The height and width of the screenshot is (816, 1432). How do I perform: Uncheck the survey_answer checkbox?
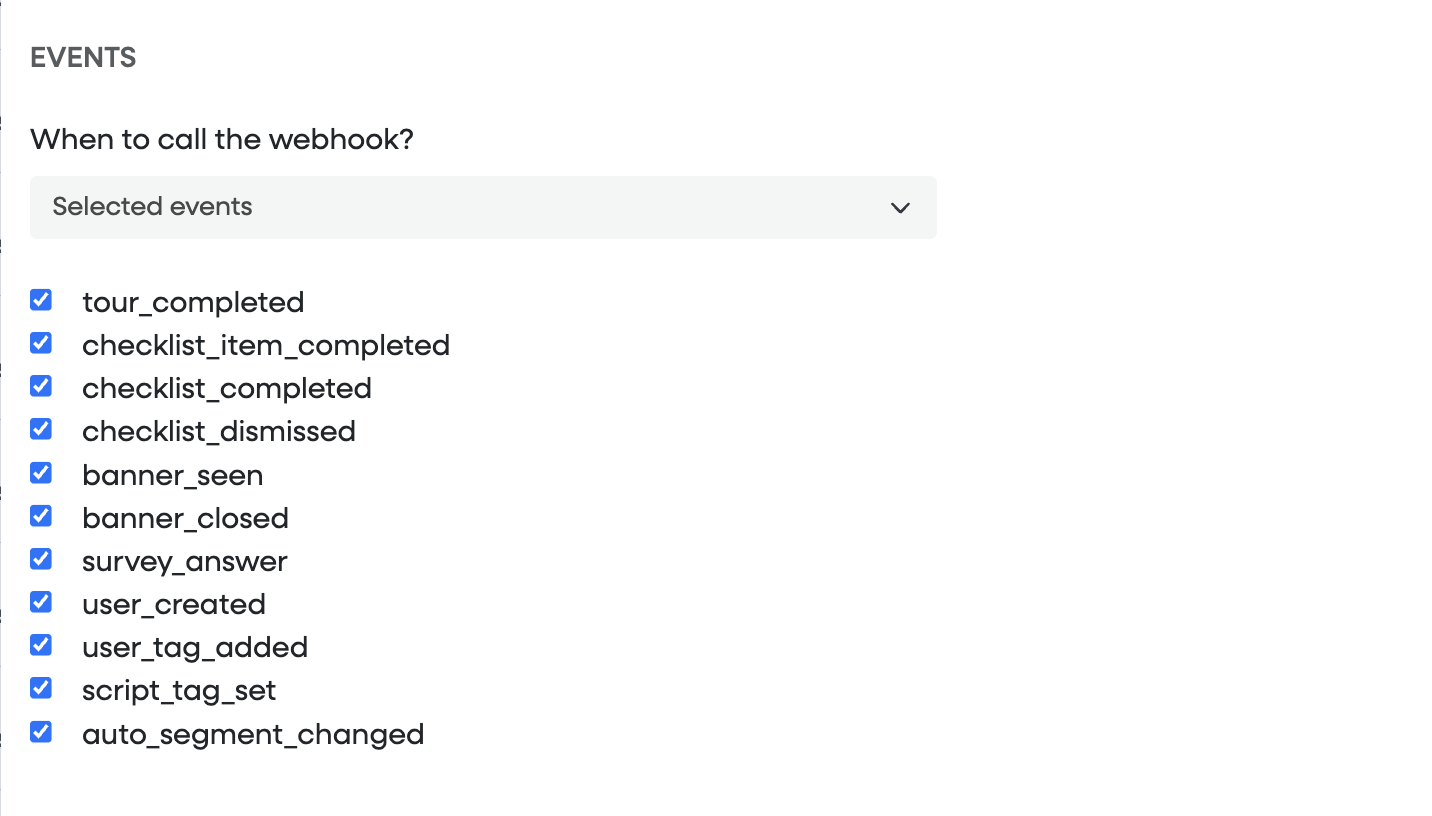coord(41,559)
